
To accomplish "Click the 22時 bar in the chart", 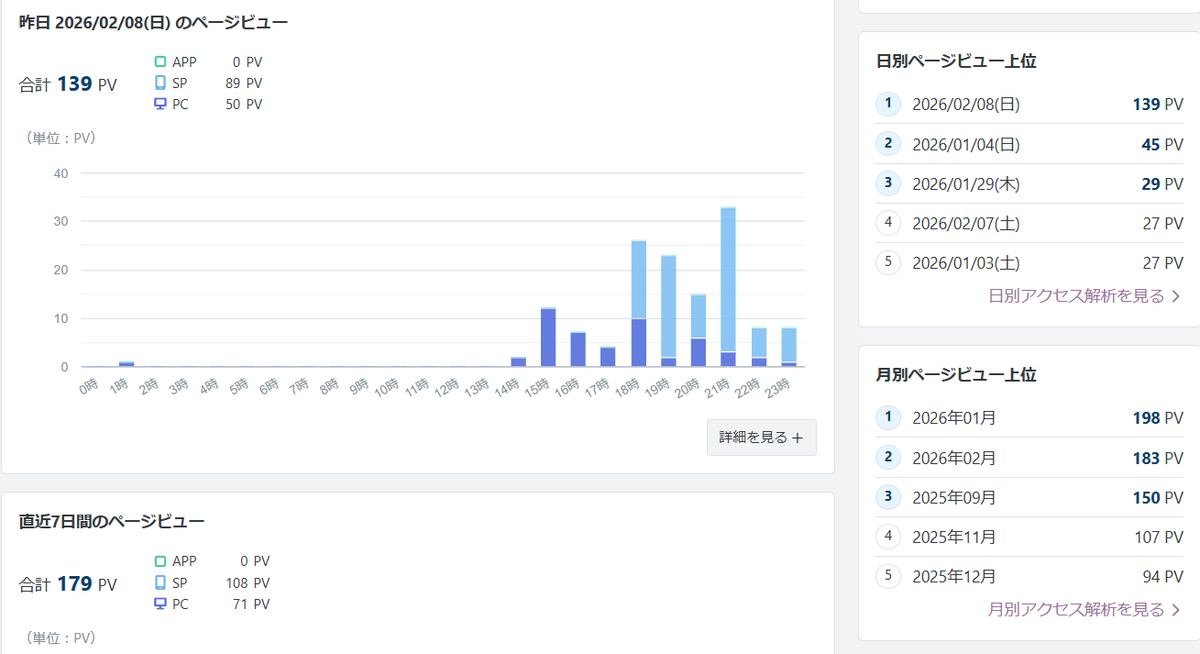I will coord(758,347).
